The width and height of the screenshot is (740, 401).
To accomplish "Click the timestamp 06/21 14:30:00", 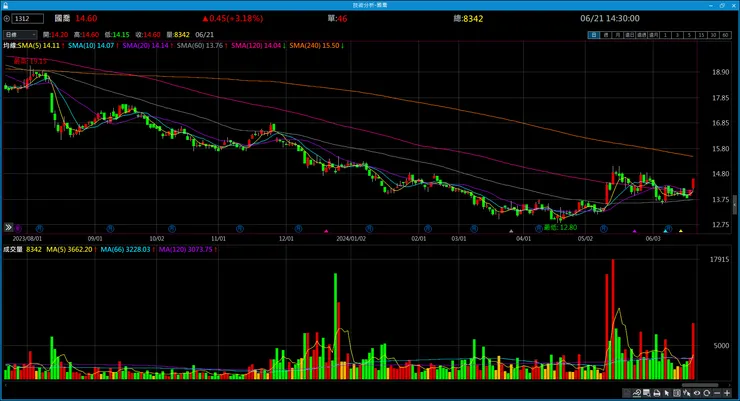I will tap(610, 18).
